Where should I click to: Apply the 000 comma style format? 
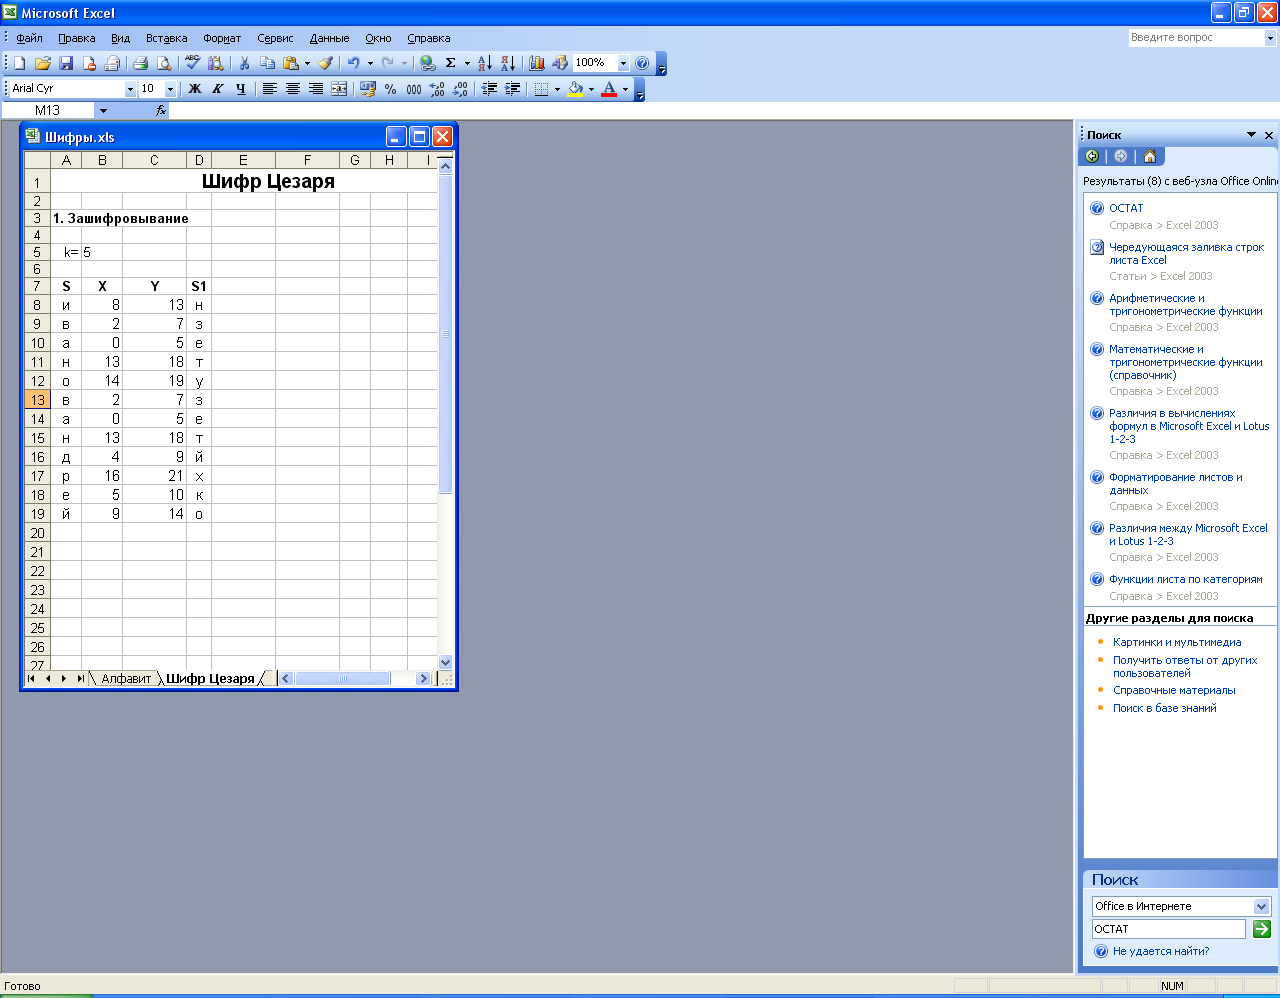tap(414, 89)
